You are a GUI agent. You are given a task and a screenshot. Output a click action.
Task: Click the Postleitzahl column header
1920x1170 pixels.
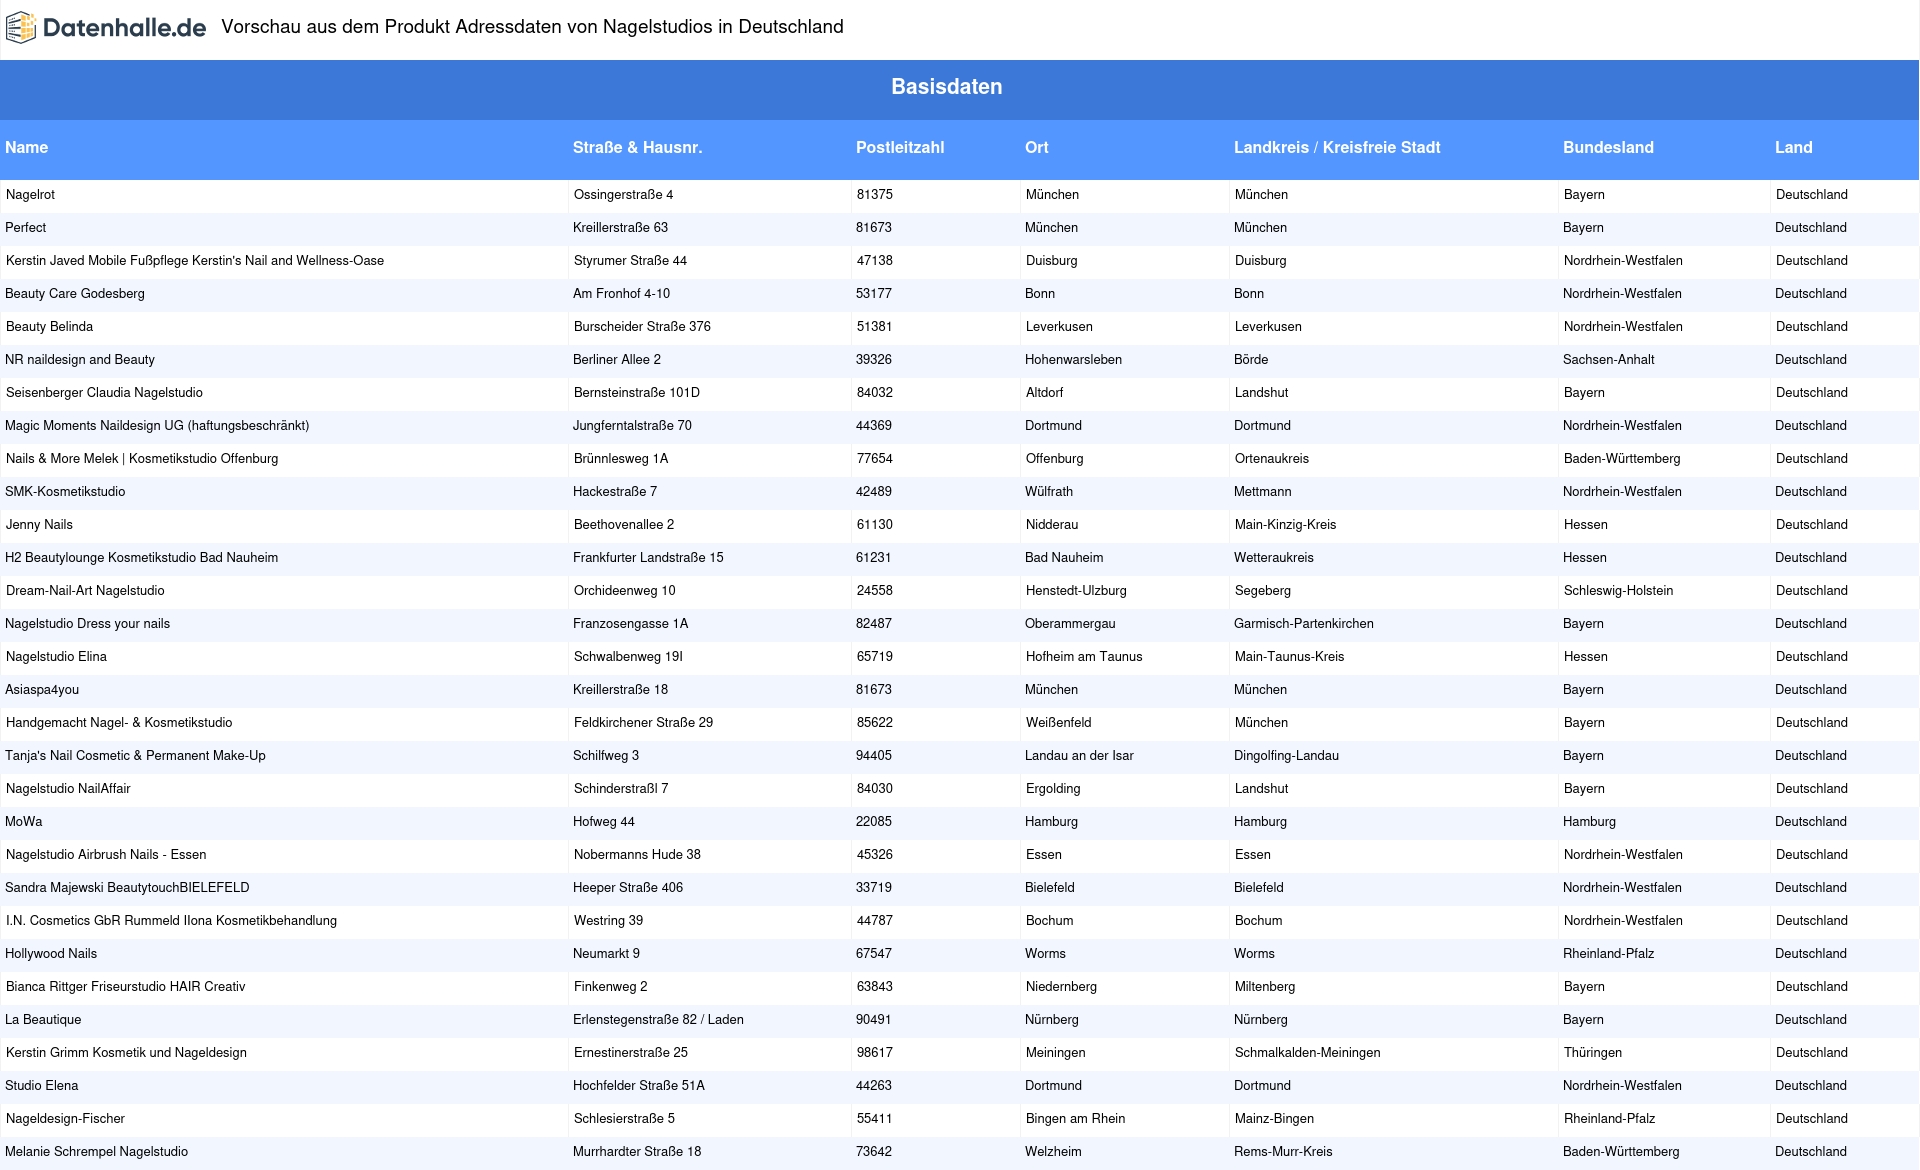coord(899,148)
